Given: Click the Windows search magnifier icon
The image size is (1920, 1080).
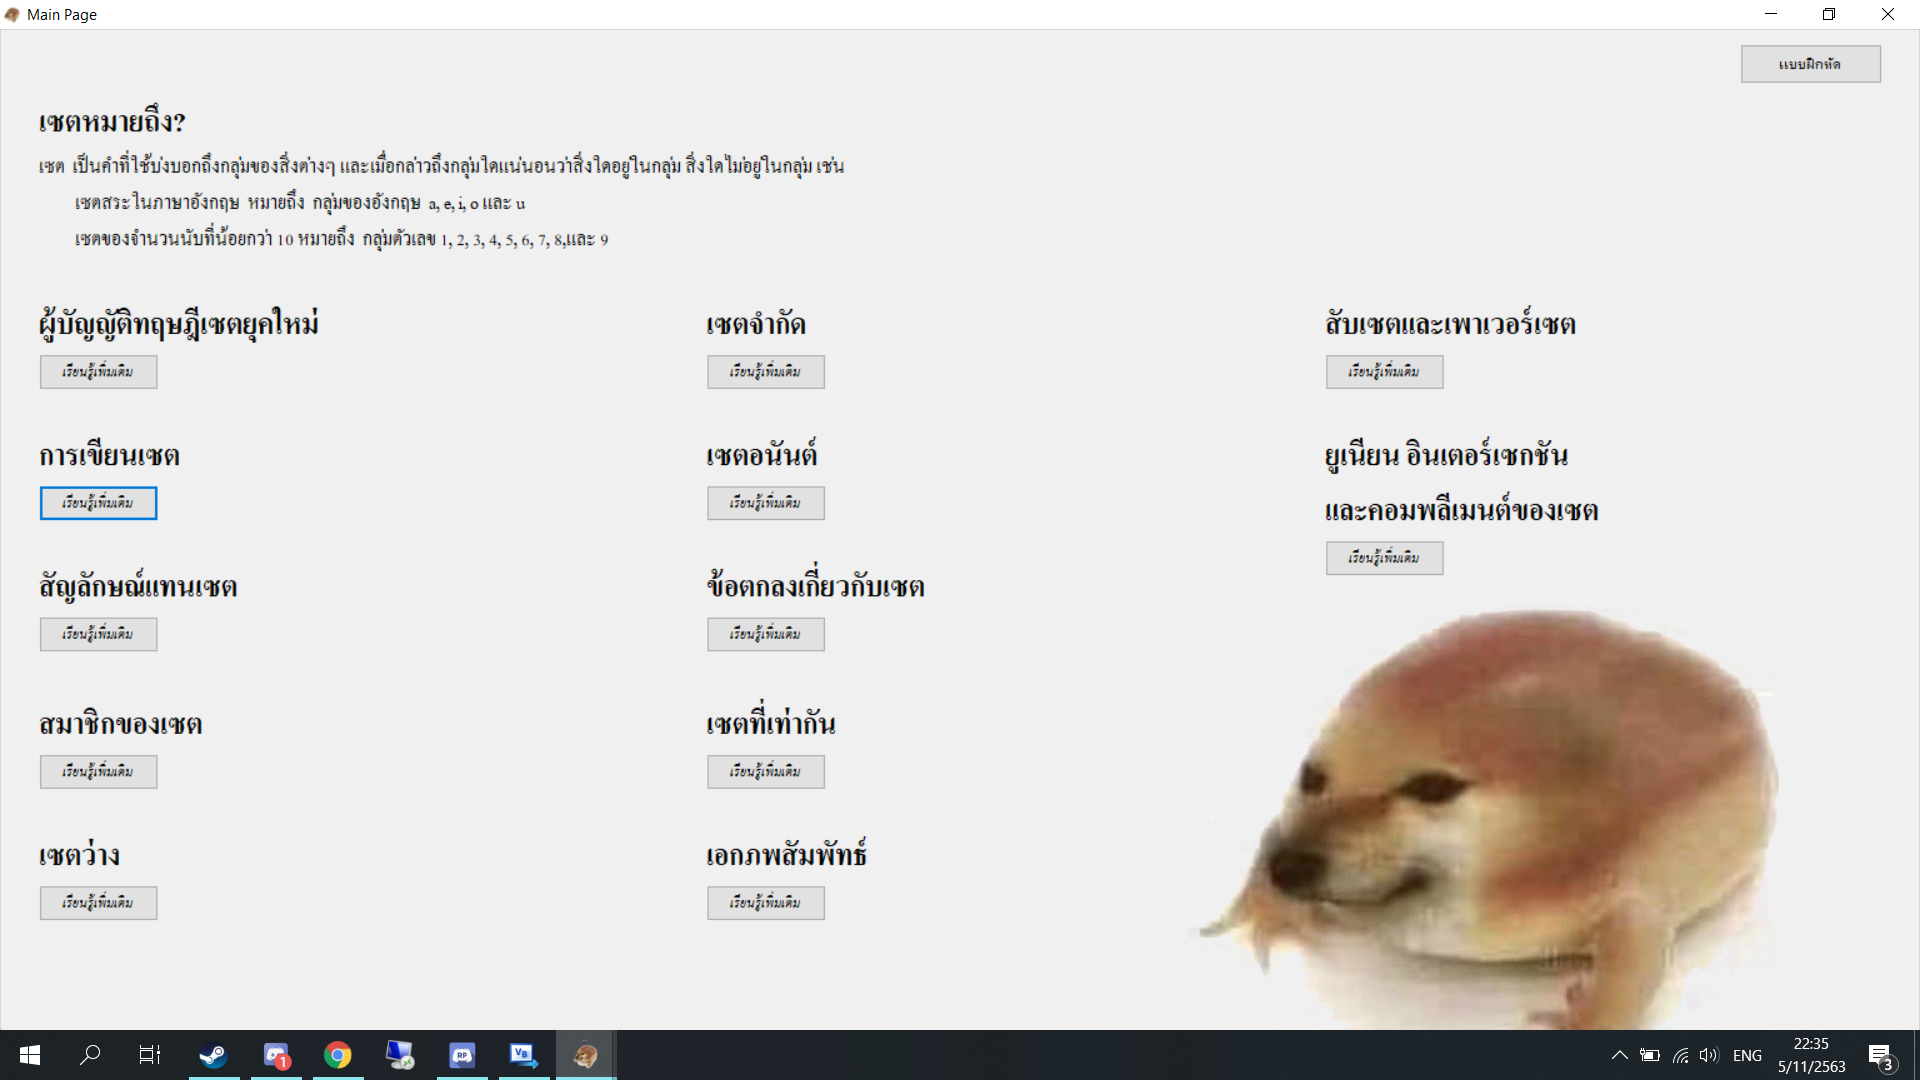Looking at the screenshot, I should [90, 1055].
